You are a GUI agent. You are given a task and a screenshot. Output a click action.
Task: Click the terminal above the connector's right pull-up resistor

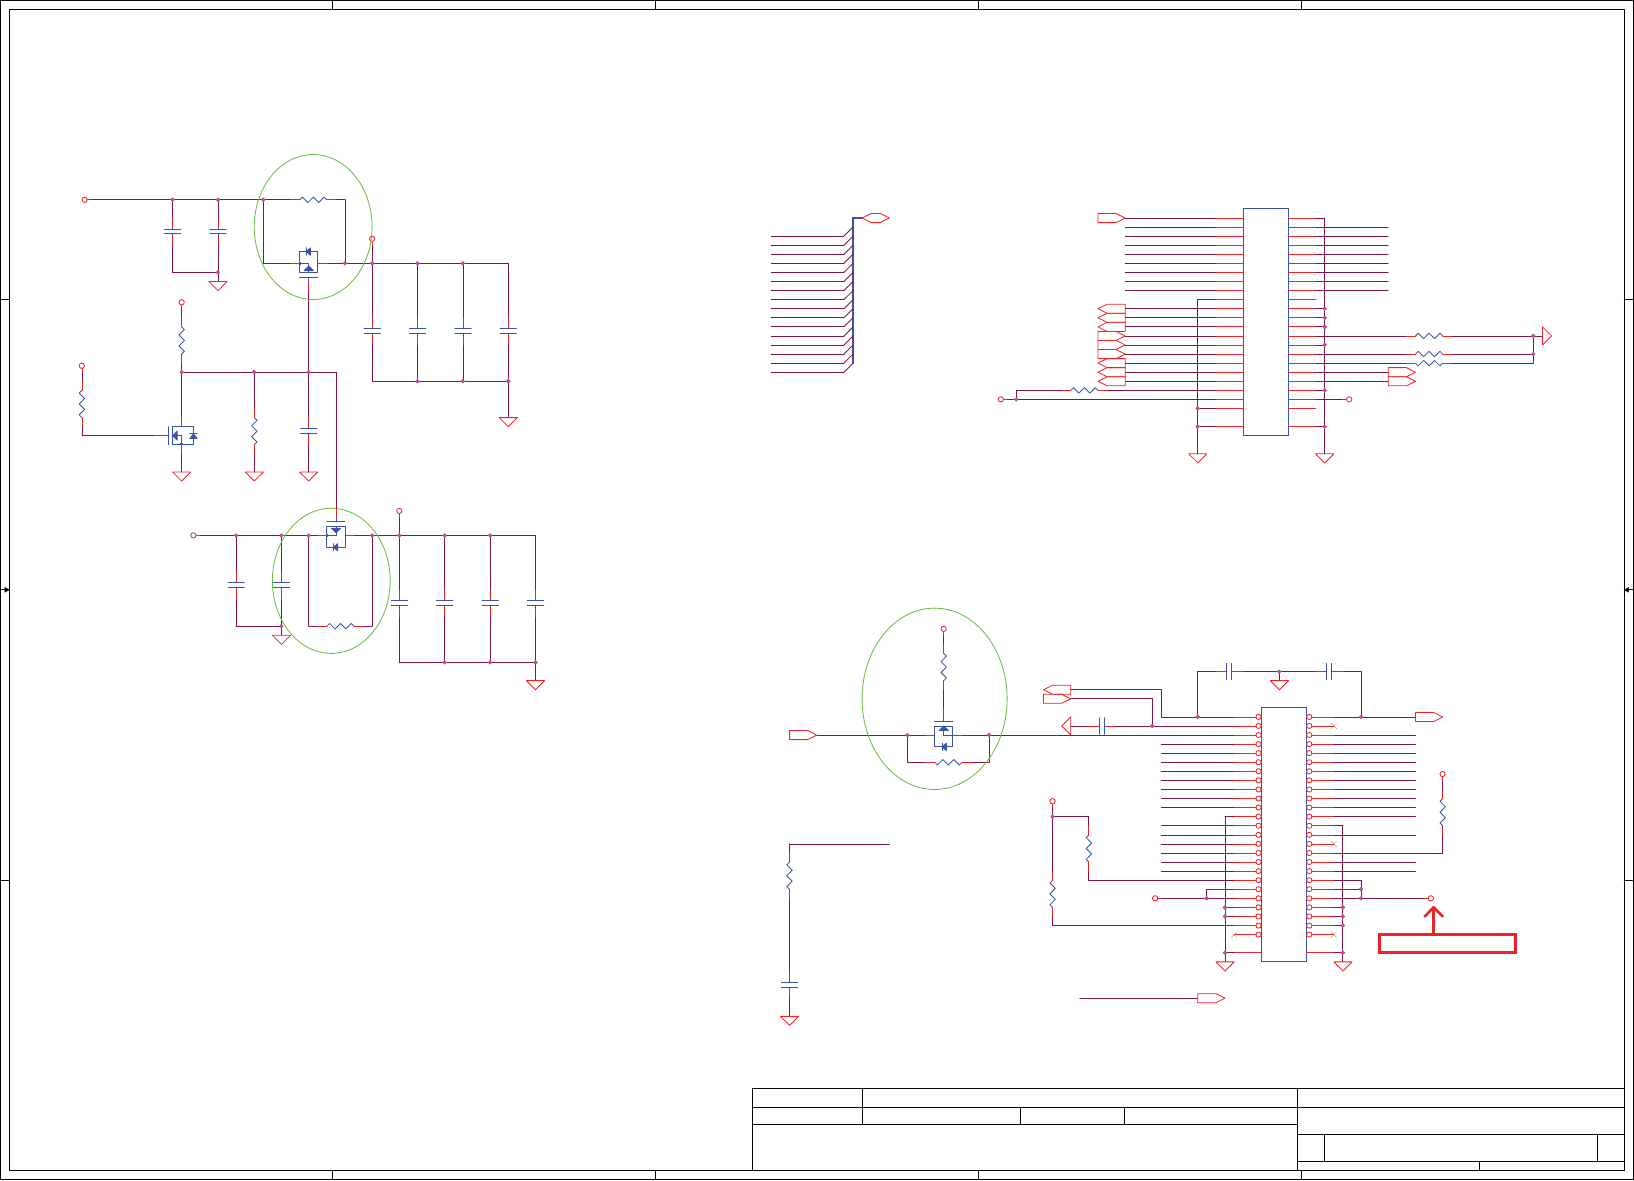pos(1442,774)
